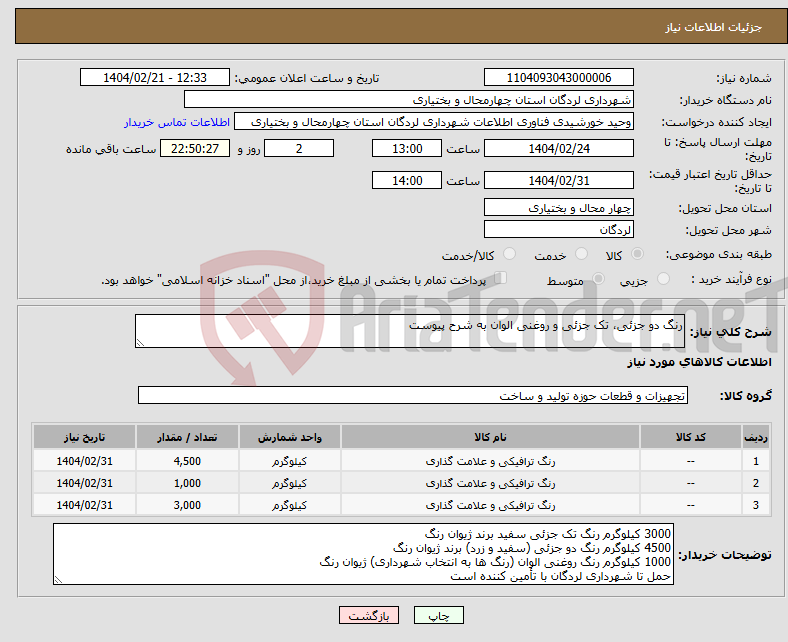Click row number 3 cell
Image resolution: width=788 pixels, height=642 pixels.
755,505
